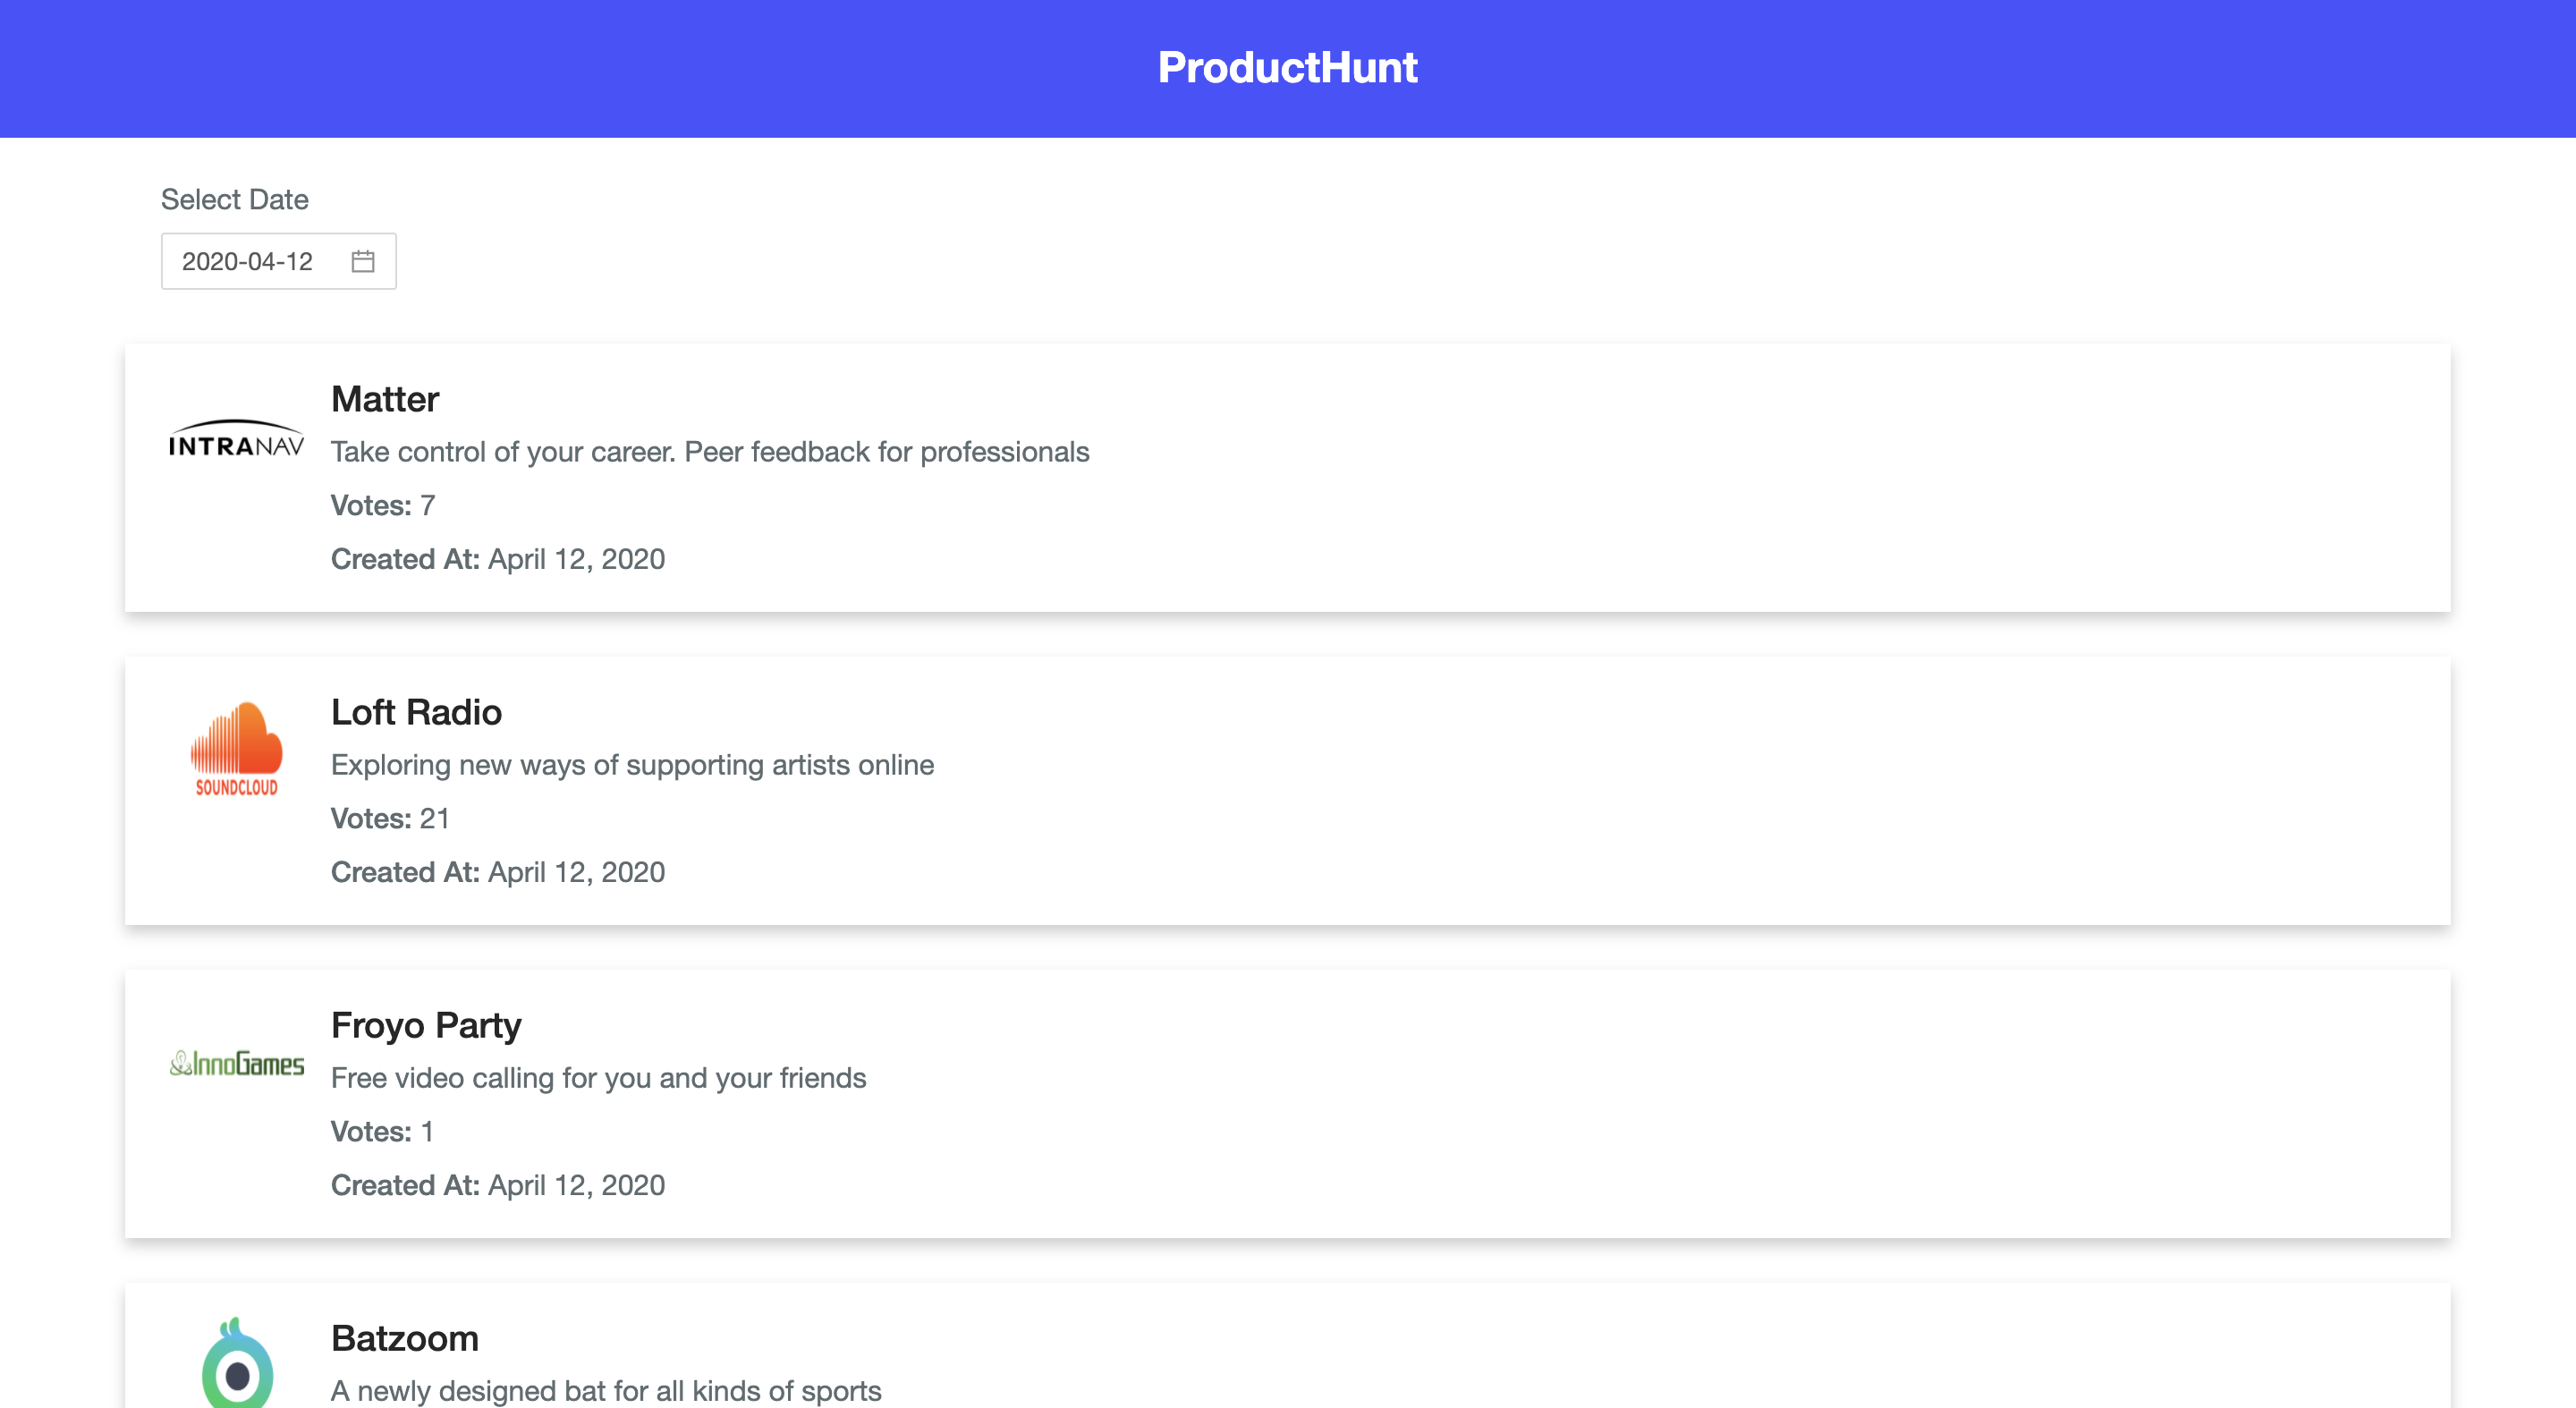The height and width of the screenshot is (1408, 2576).
Task: Click the Matter career feedback description
Action: coord(710,452)
